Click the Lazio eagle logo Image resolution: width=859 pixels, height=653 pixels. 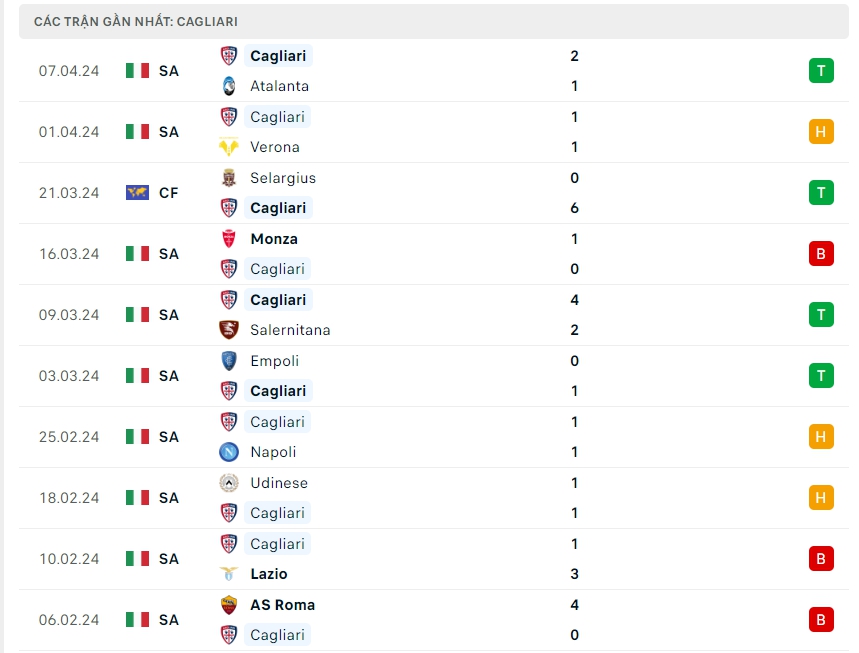pyautogui.click(x=229, y=574)
